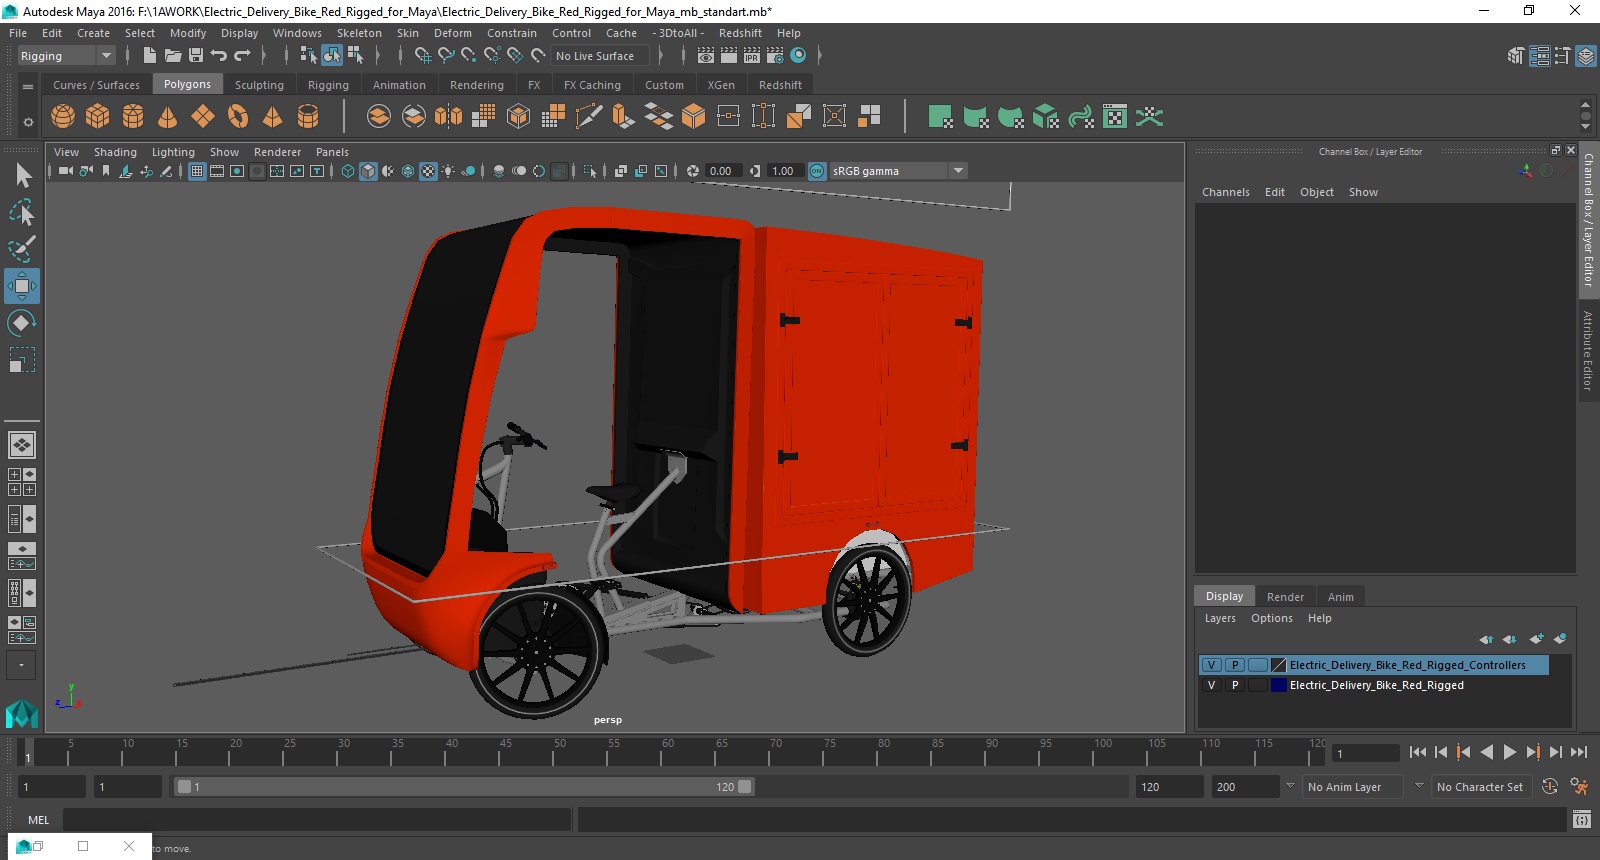Open Options menu in Layer Editor
Image resolution: width=1600 pixels, height=860 pixels.
pos(1271,618)
